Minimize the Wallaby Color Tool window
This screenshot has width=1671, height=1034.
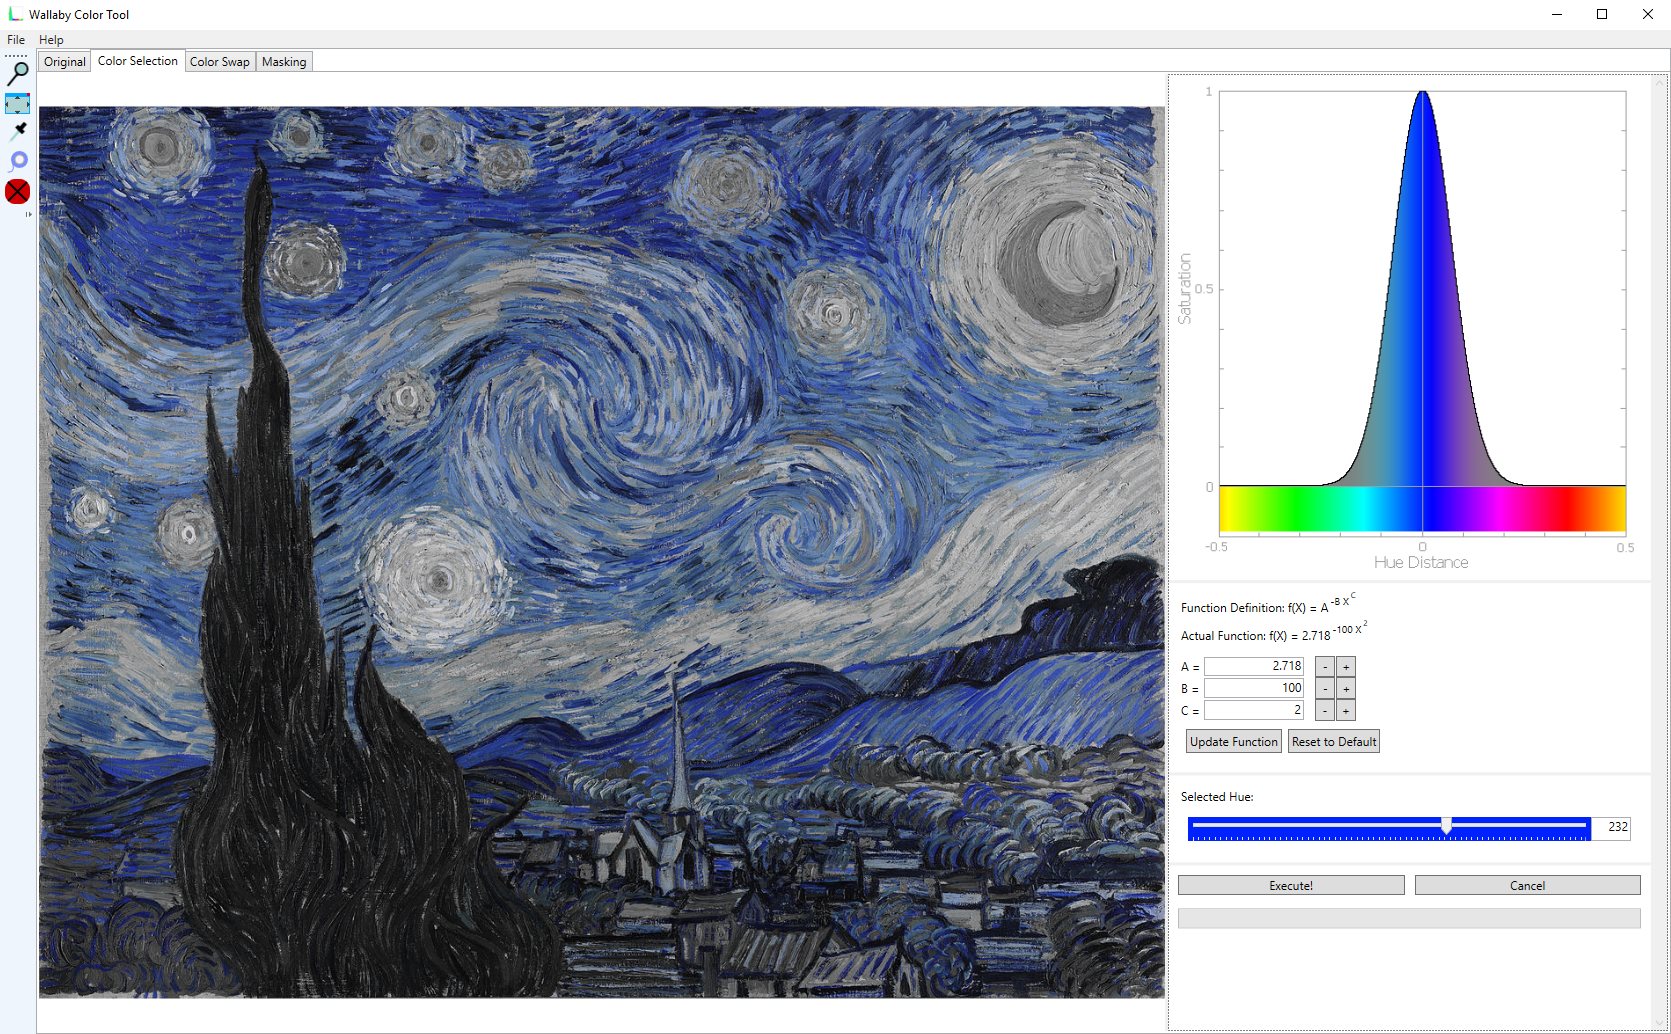point(1557,14)
